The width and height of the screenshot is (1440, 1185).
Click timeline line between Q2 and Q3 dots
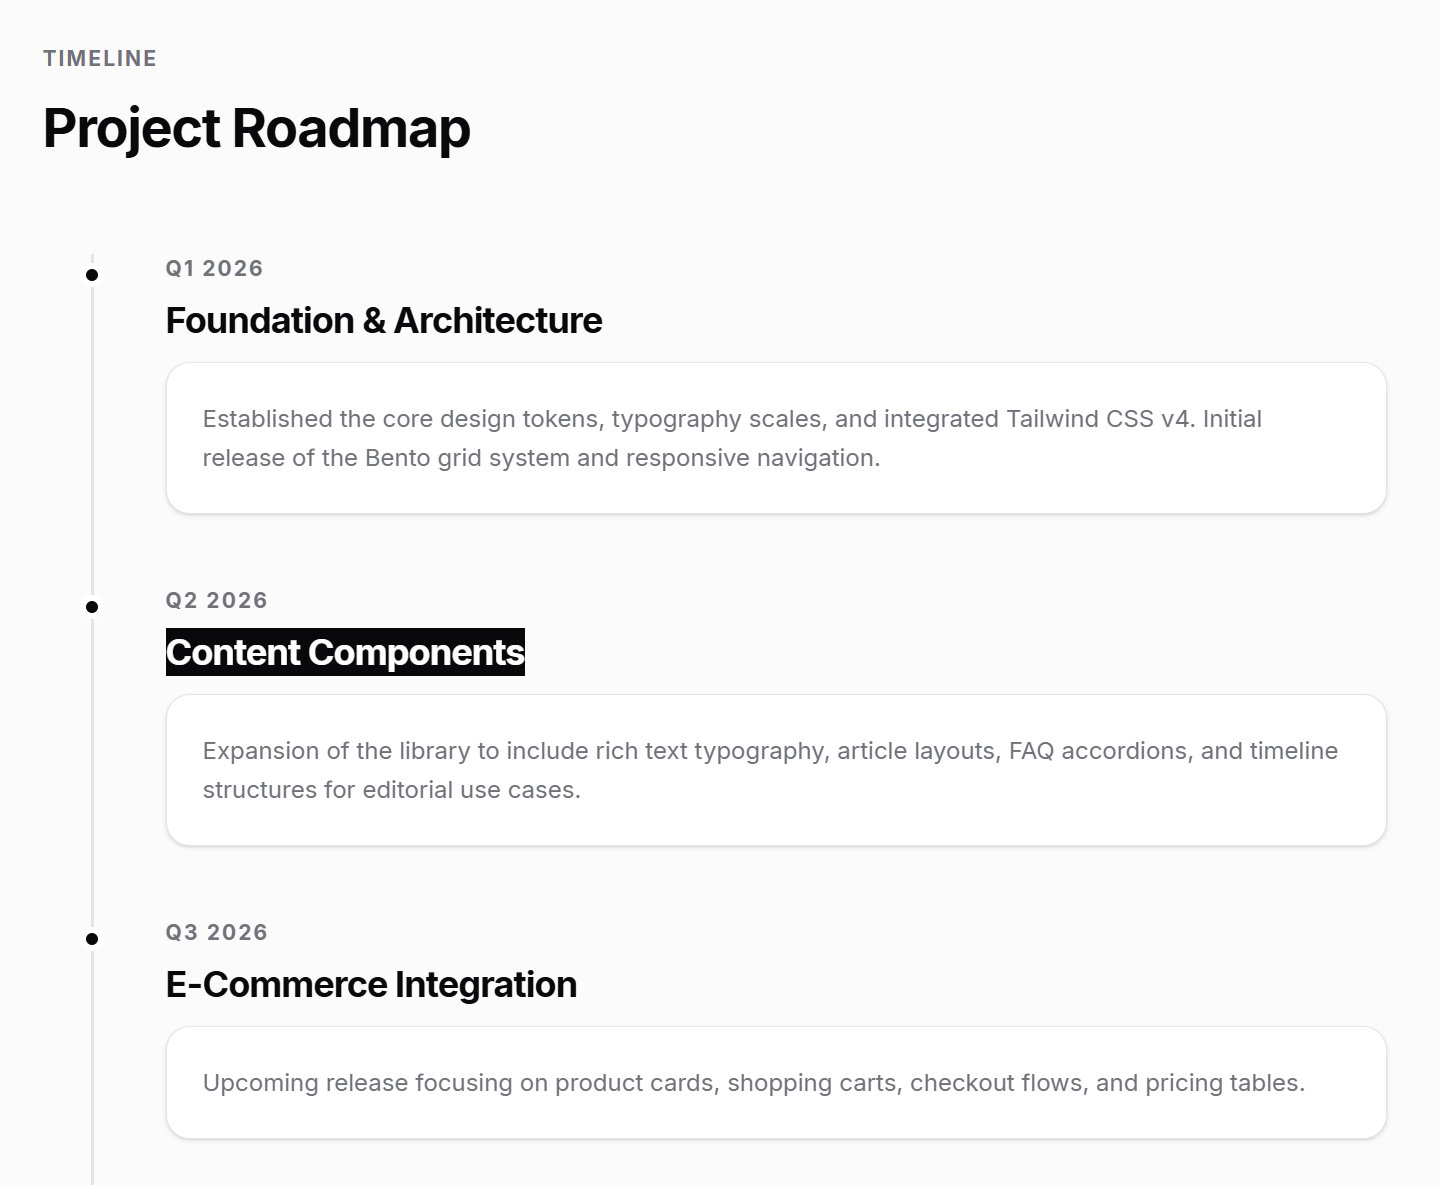[92, 772]
